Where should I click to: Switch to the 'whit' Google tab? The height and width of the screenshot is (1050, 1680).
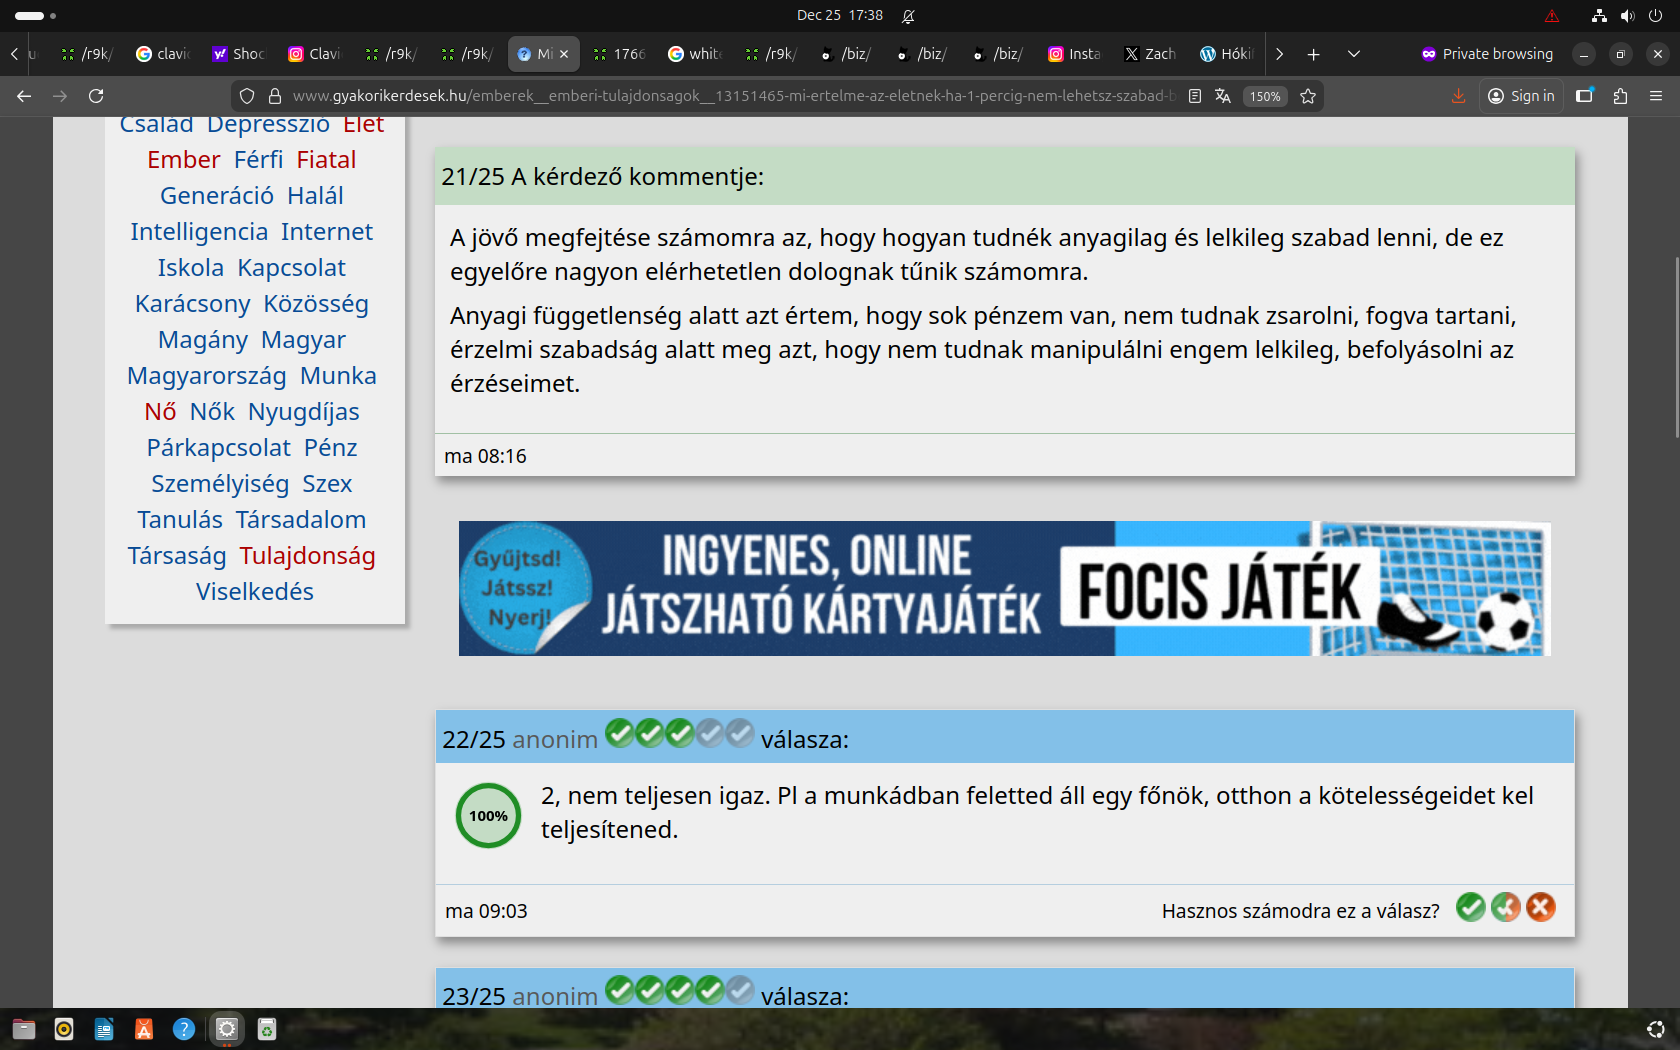click(695, 54)
